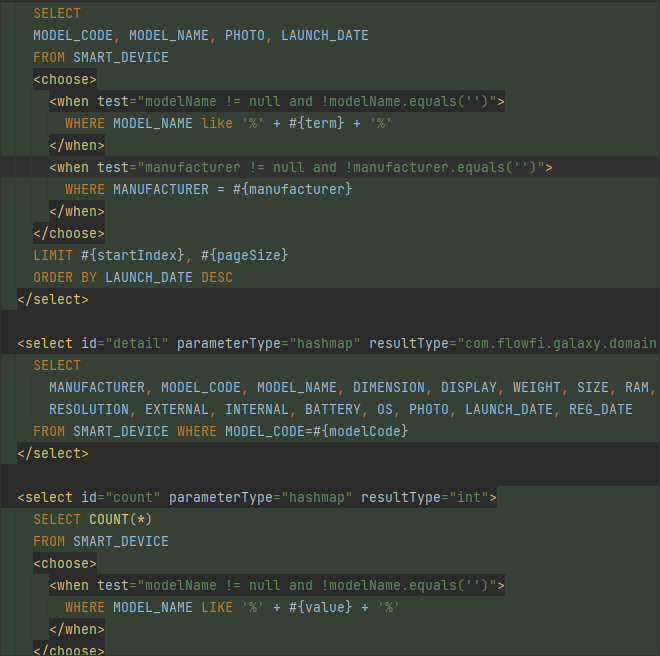Click "FROM SMART_DEVICE" above the first <choose> tag
Screen dimensions: 660x656
click(x=101, y=57)
